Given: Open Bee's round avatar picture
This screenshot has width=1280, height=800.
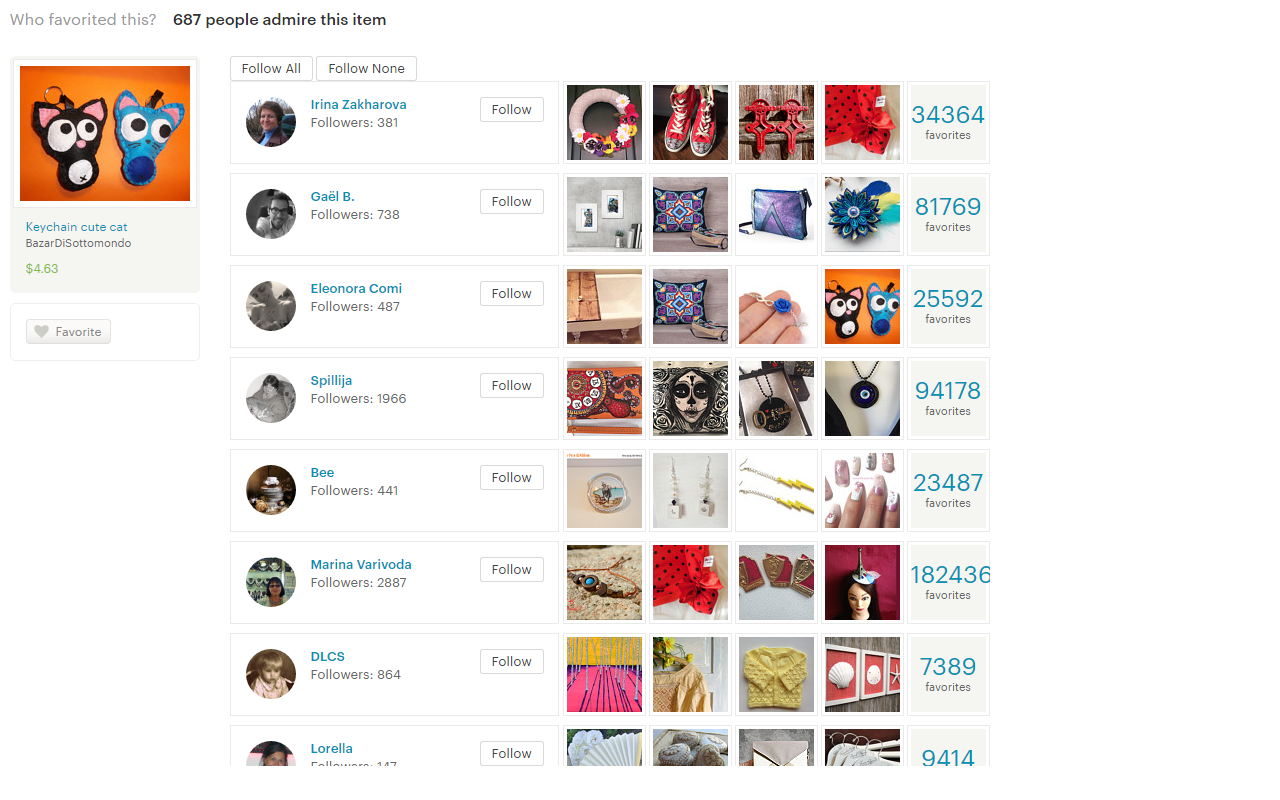Looking at the screenshot, I should tap(271, 490).
